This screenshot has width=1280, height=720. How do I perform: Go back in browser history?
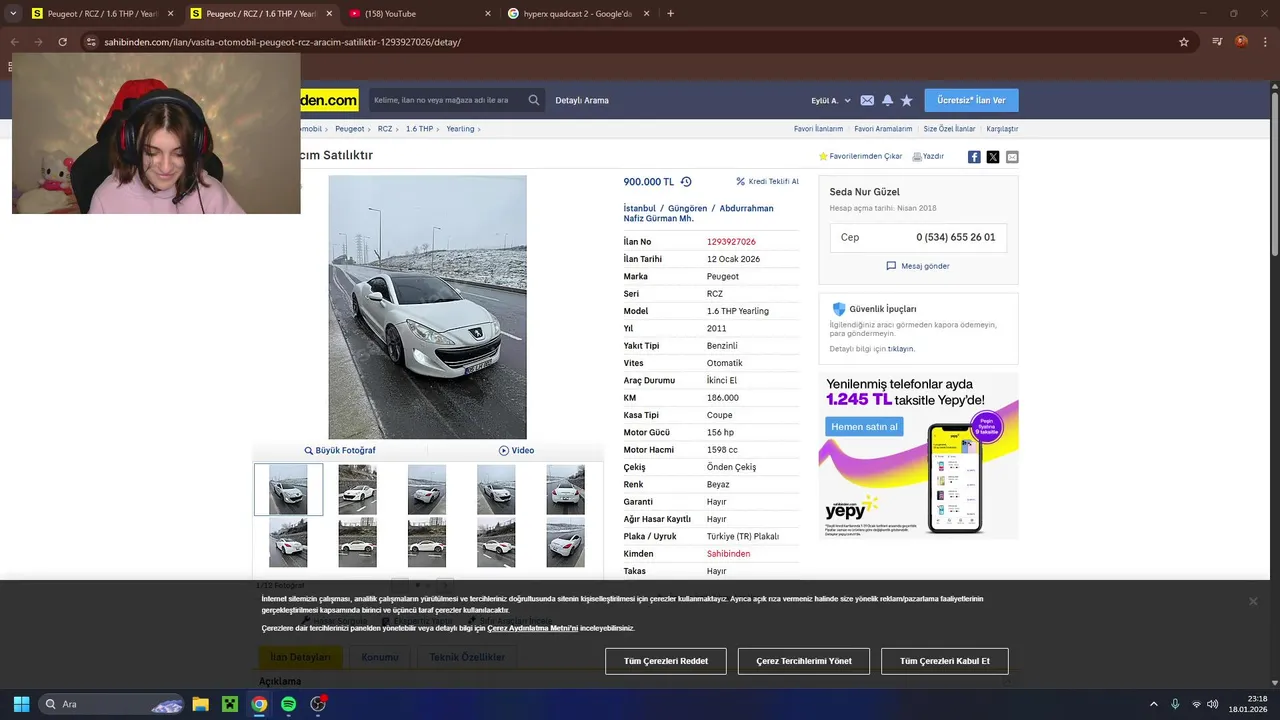(14, 42)
